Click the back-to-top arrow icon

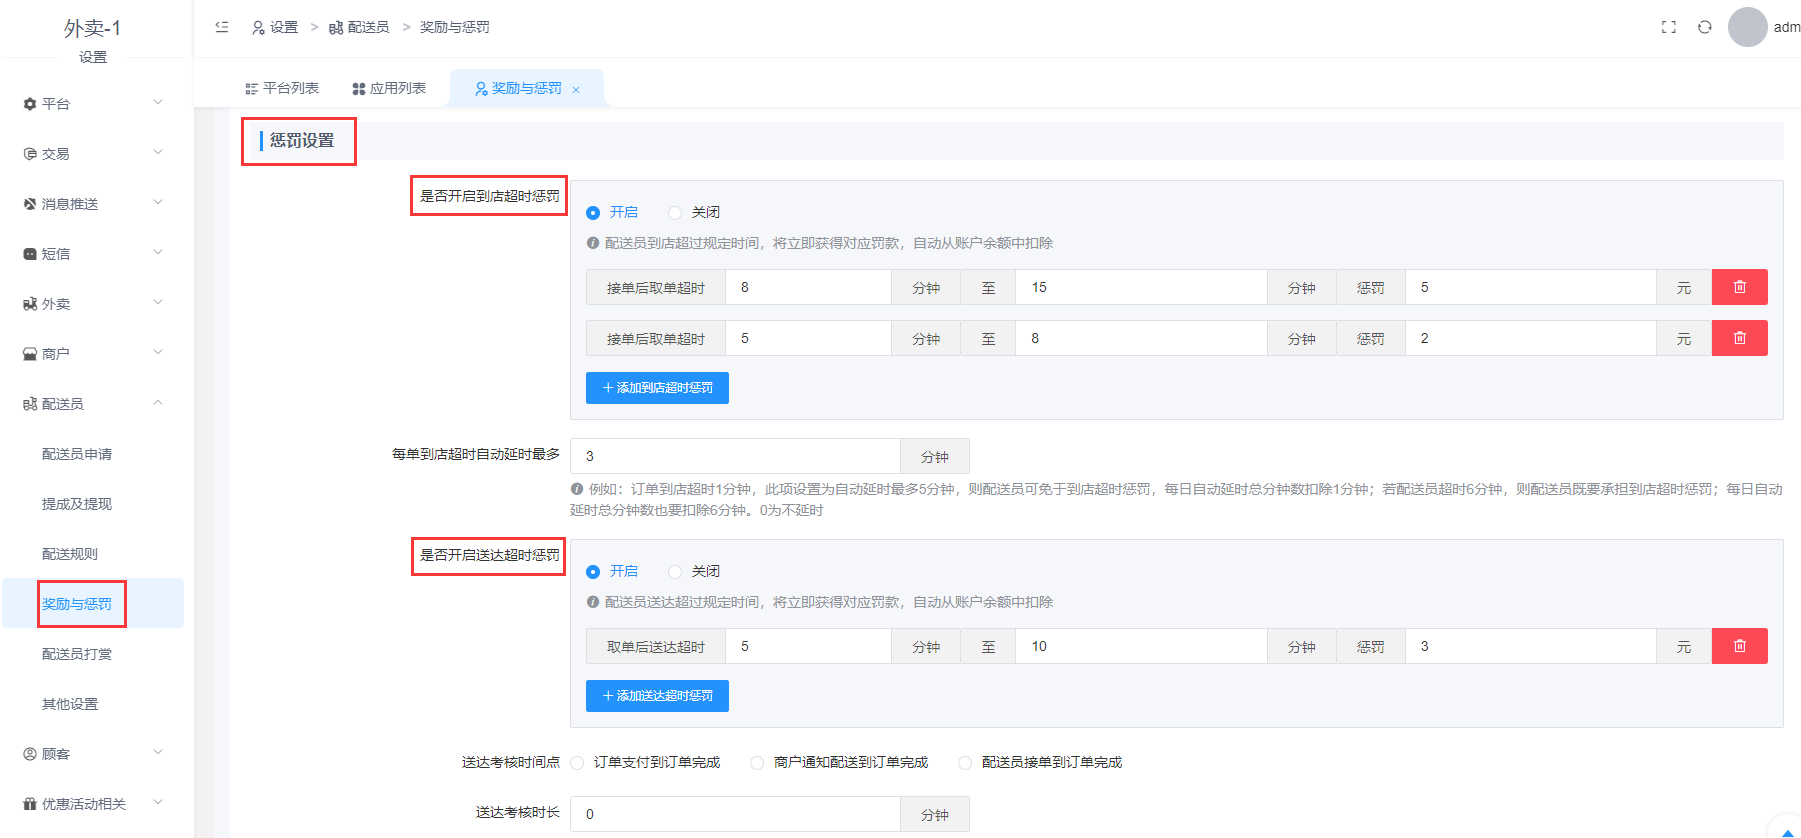click(1788, 832)
